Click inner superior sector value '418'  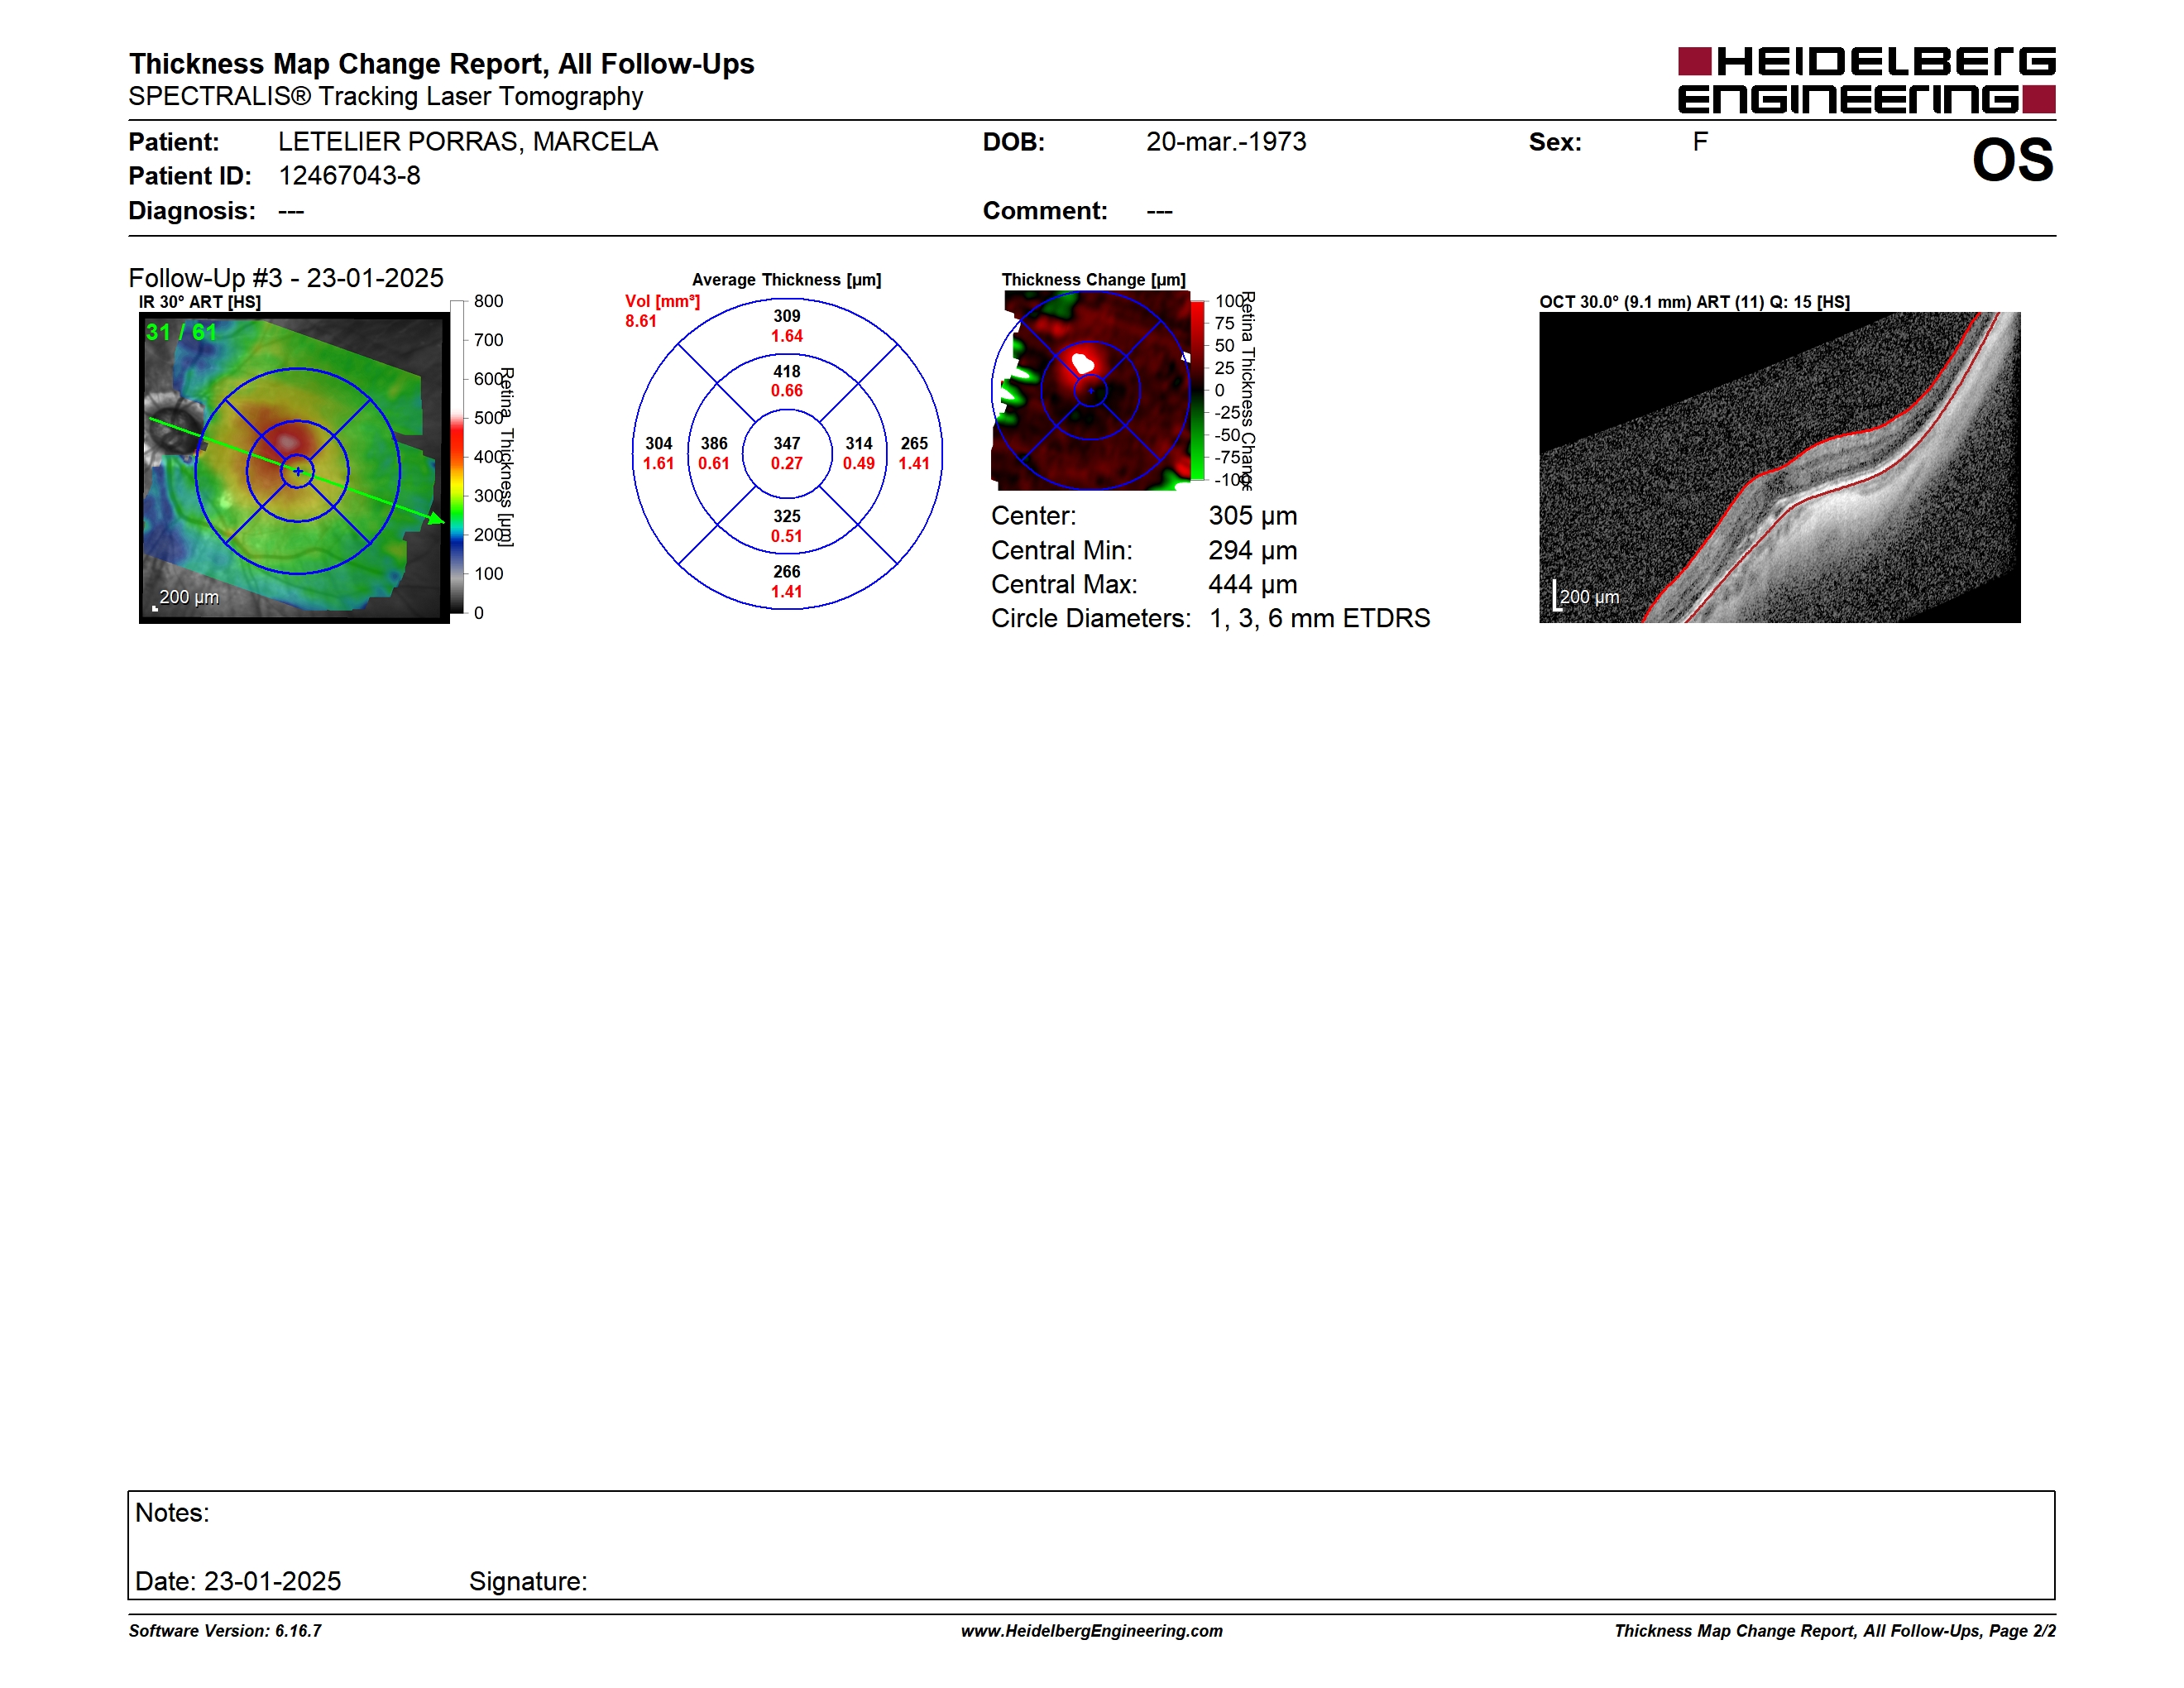(x=787, y=371)
